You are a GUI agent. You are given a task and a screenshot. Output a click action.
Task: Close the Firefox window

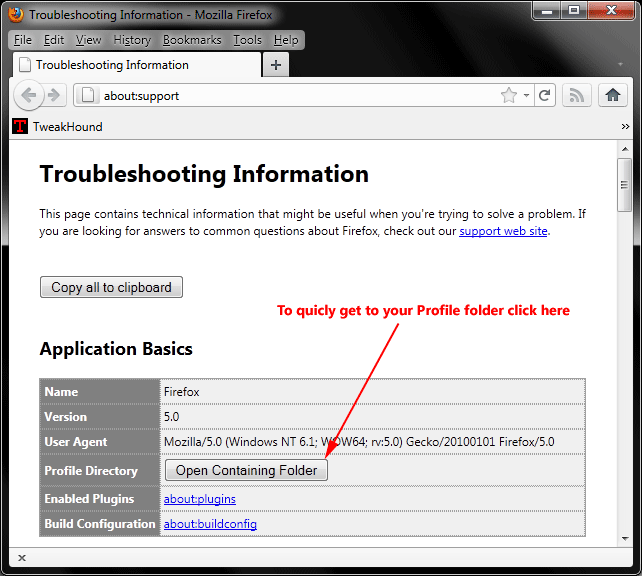pos(612,10)
